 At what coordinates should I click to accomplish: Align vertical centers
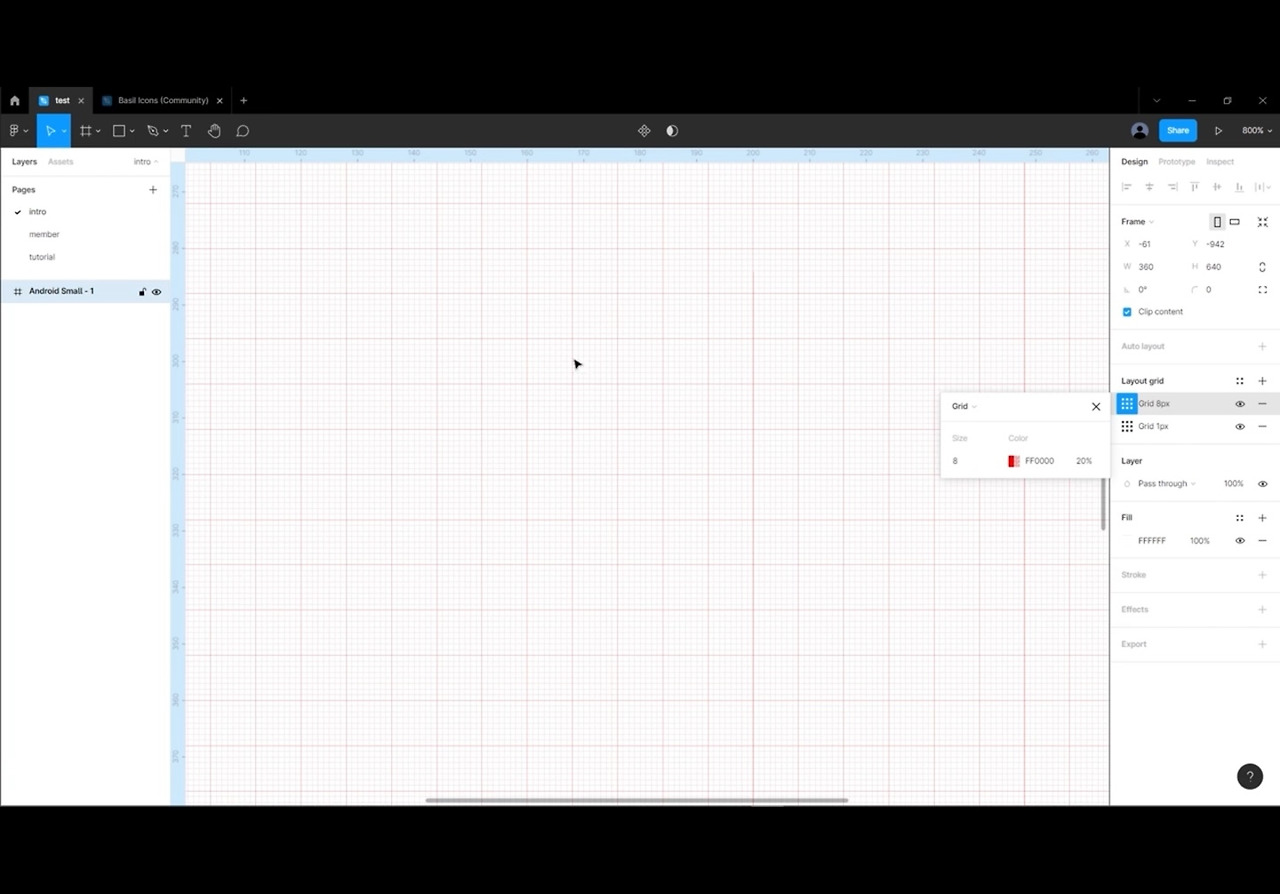[1217, 187]
